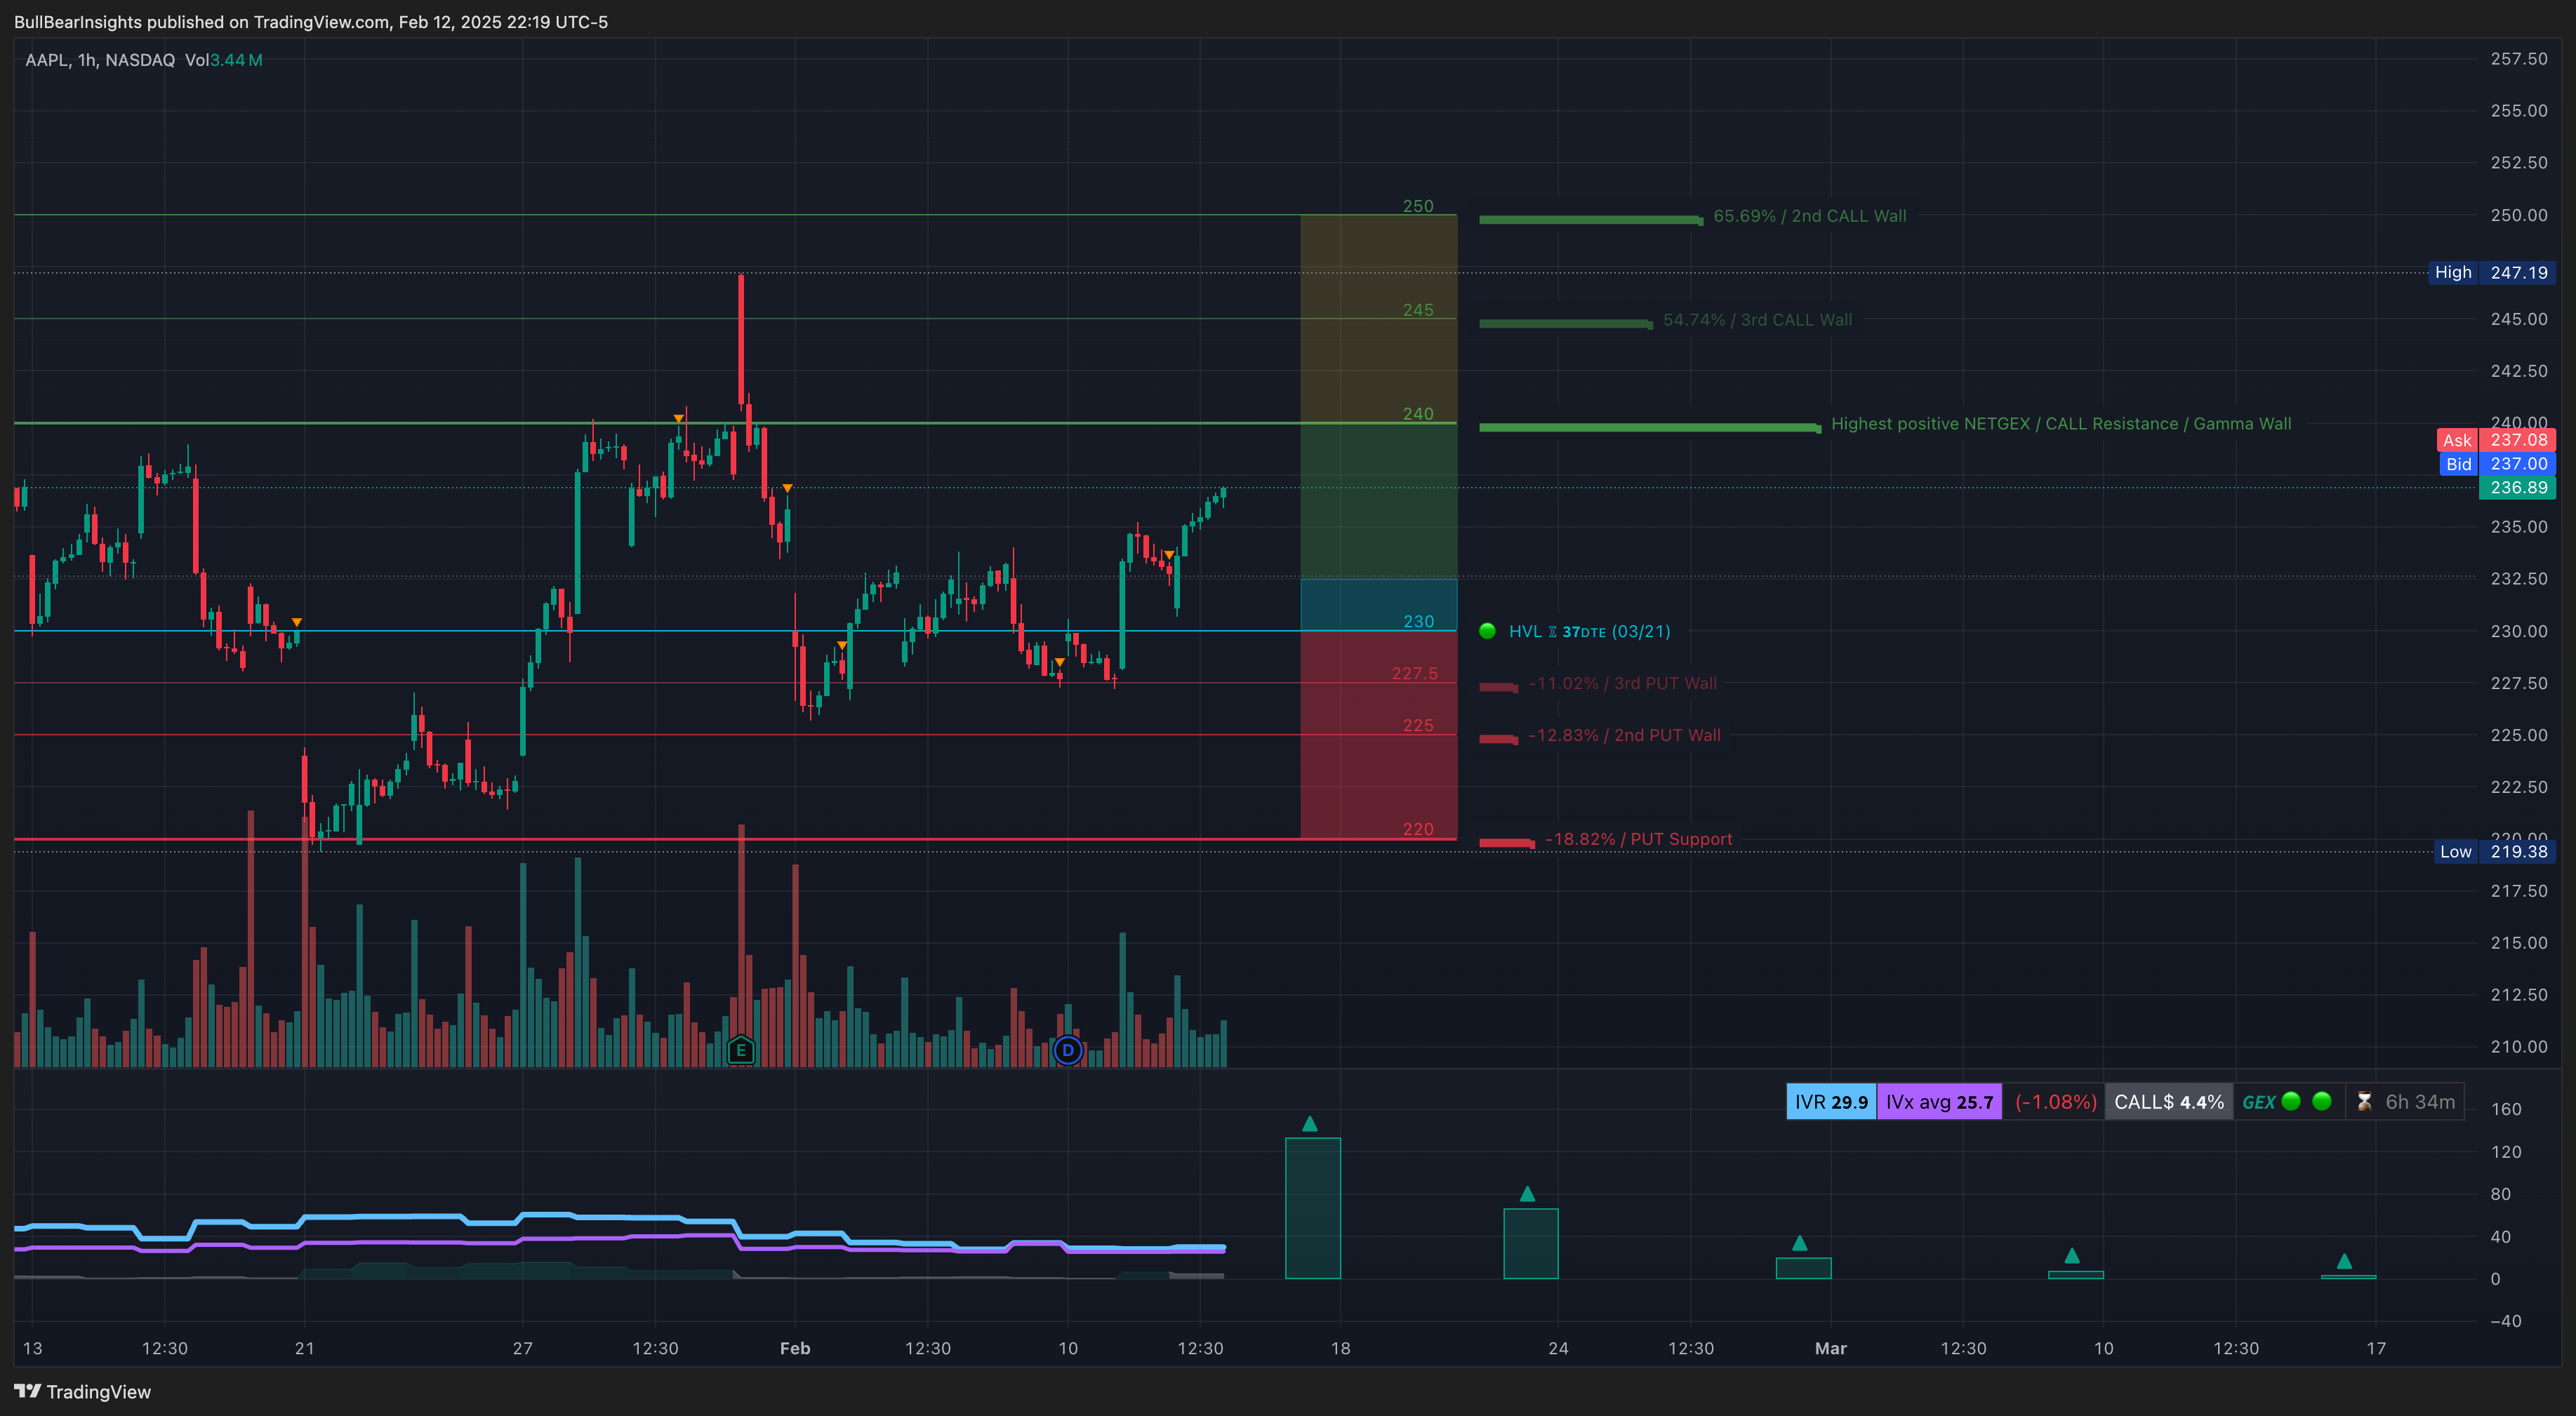The width and height of the screenshot is (2576, 1416).
Task: Click the tallest GEX histogram bar
Action: [1313, 1208]
